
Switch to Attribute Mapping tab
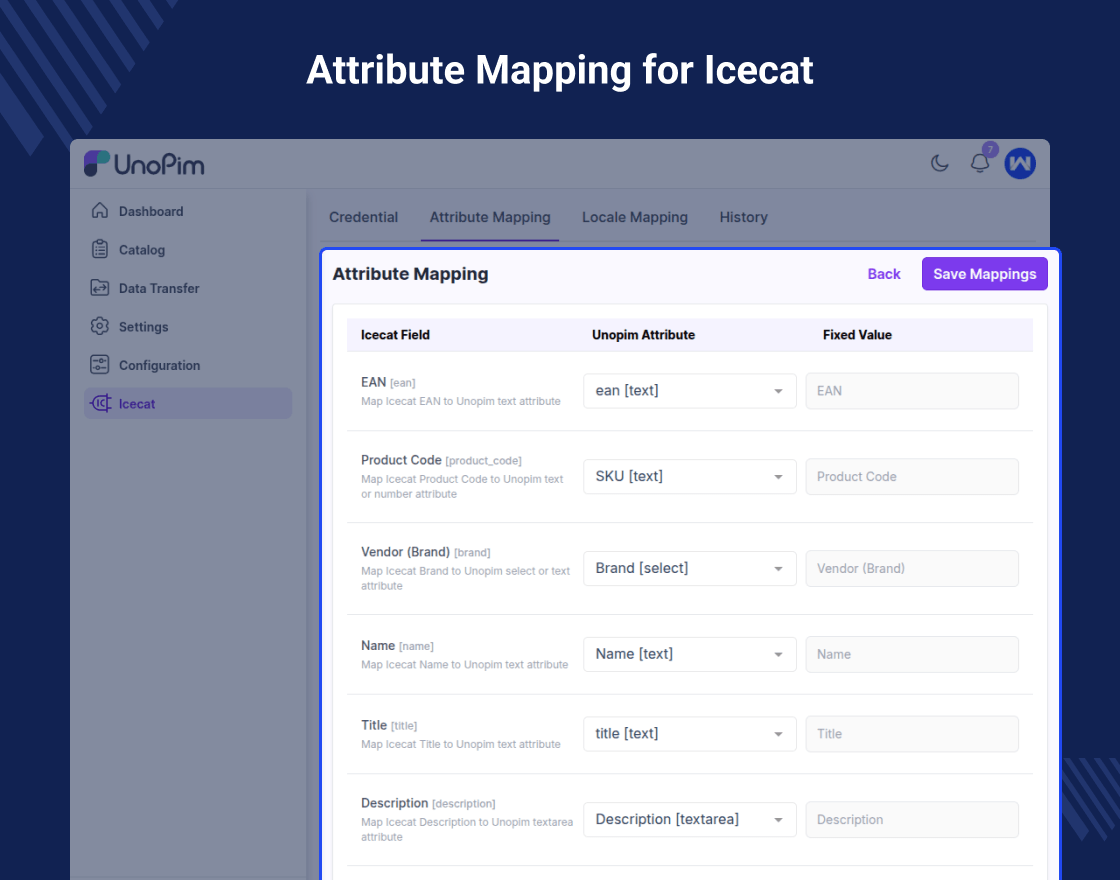click(x=490, y=217)
